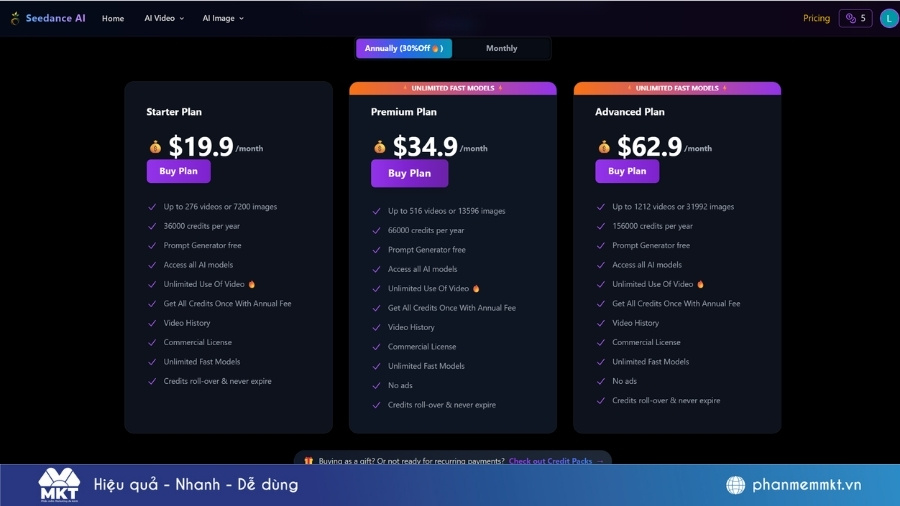Click the checkmark beside Starter Credits roll-over
The image size is (900, 506).
point(152,381)
